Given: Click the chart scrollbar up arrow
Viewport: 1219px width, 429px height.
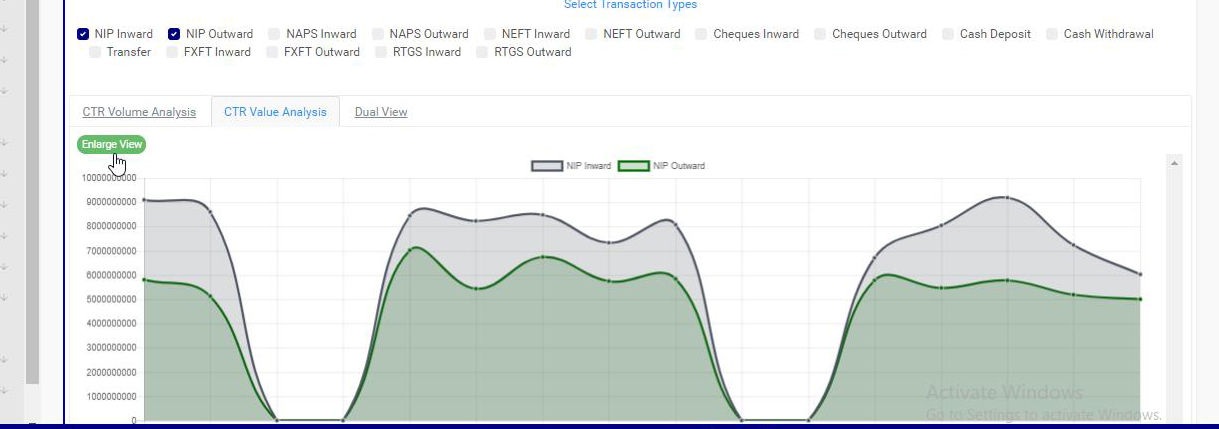Looking at the screenshot, I should tap(1175, 162).
